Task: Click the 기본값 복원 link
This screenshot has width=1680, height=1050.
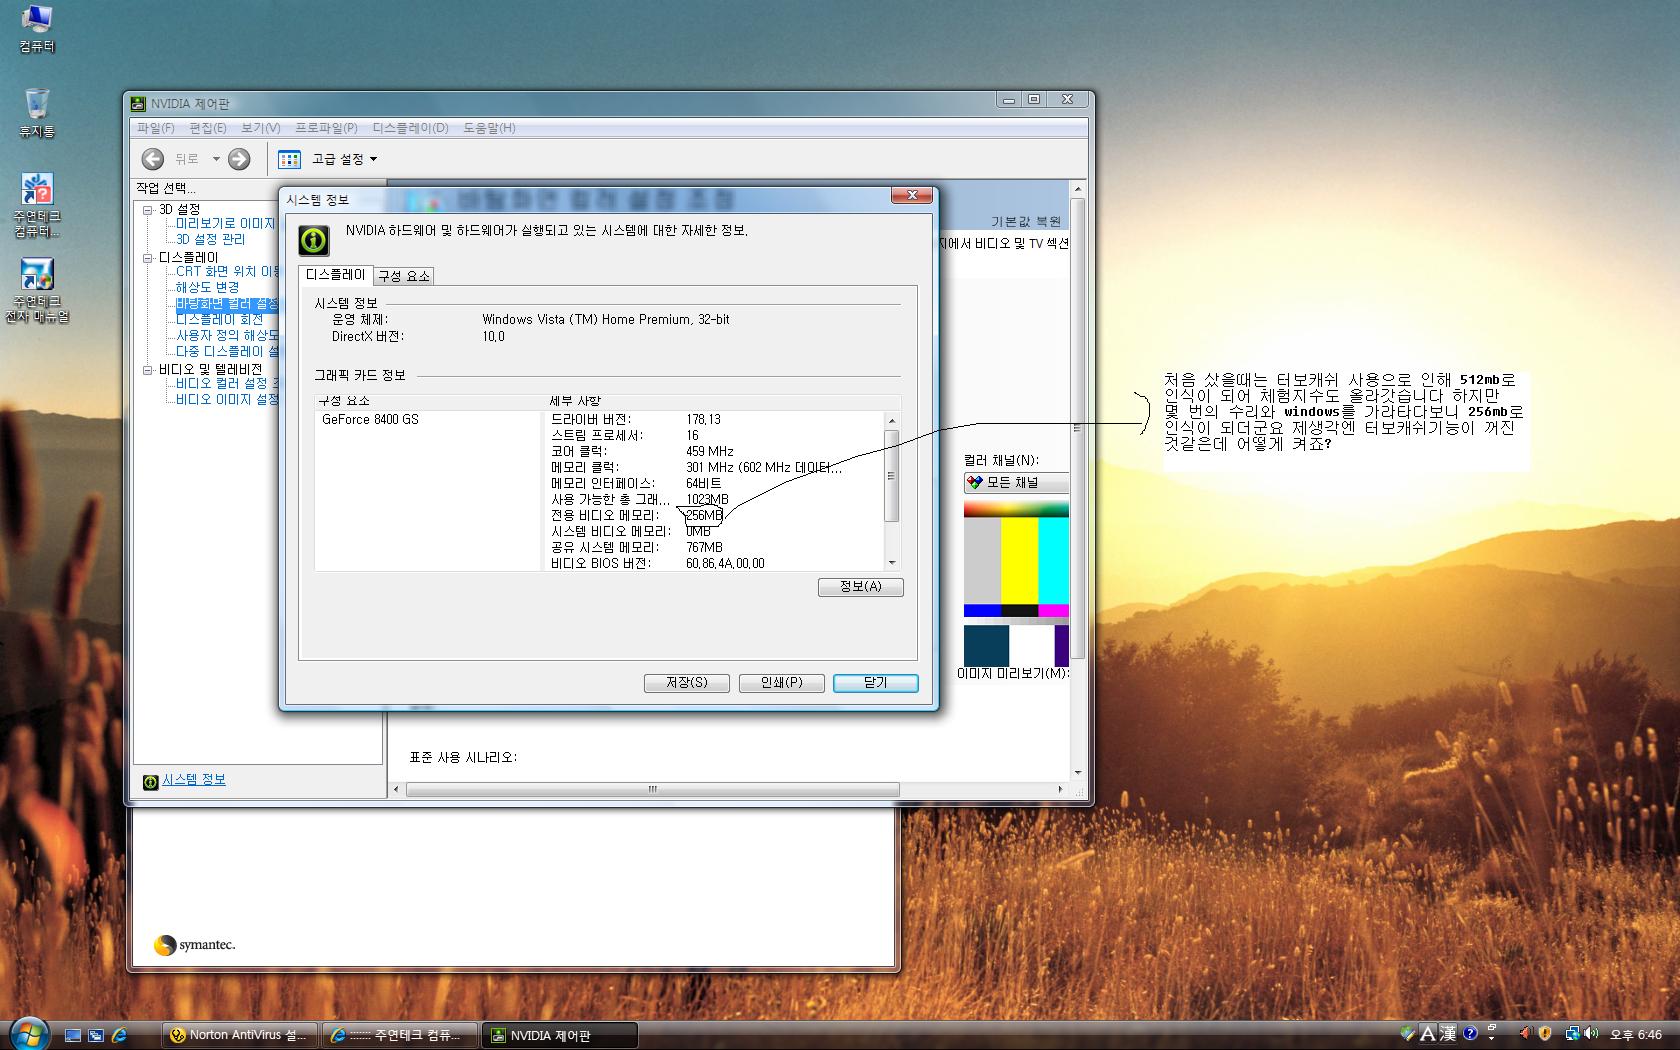Action: [1026, 222]
